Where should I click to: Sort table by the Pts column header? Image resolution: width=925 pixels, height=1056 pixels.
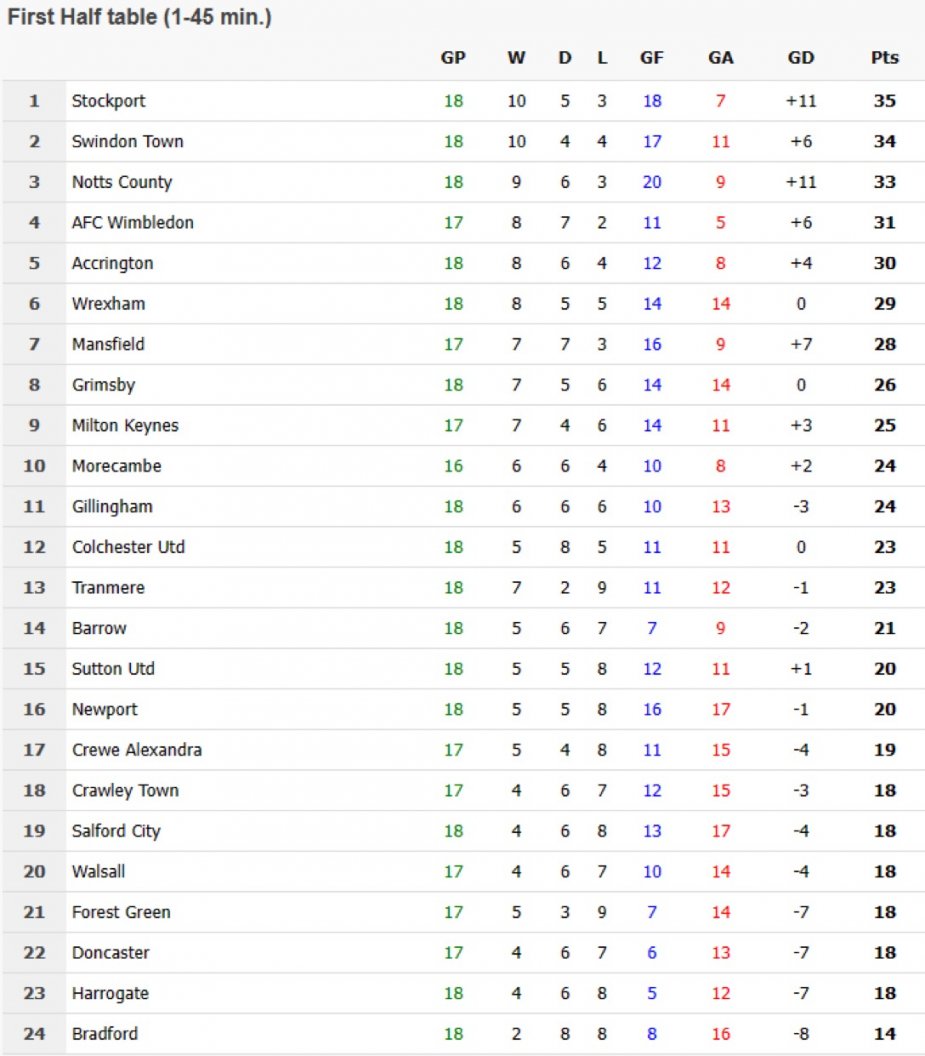click(884, 58)
